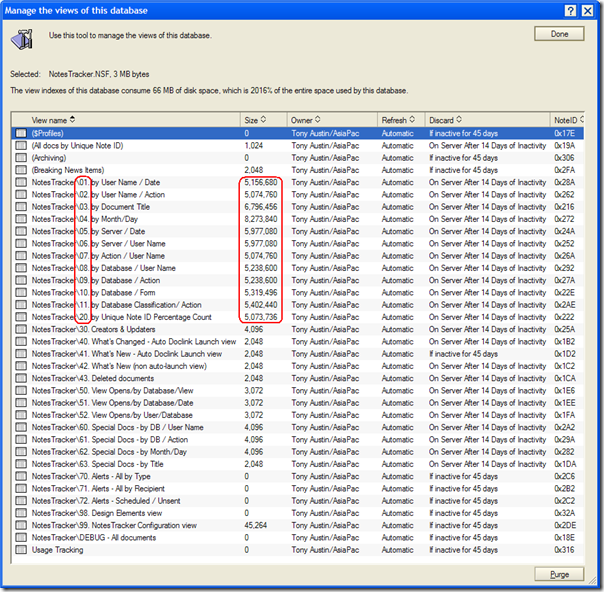Tick checkbox for 03. by Document Title
The image size is (604, 592).
21,207
